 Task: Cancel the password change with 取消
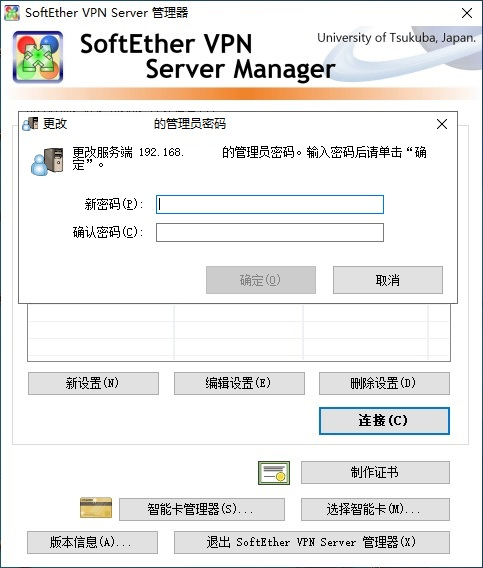[x=388, y=280]
